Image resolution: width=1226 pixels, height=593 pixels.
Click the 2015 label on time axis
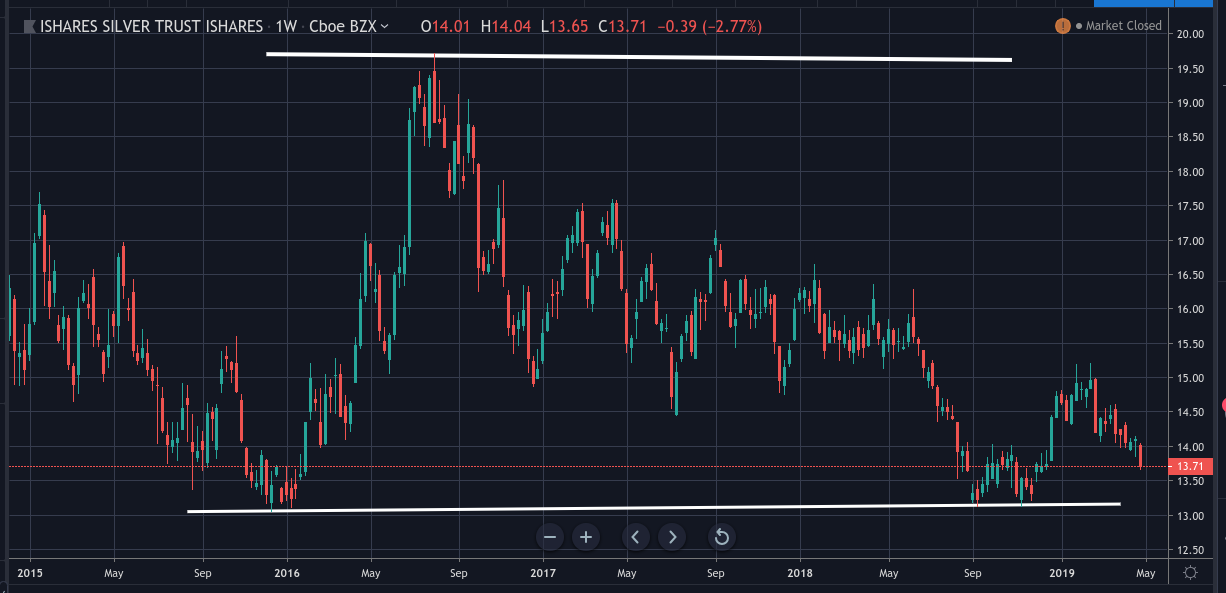(x=29, y=573)
